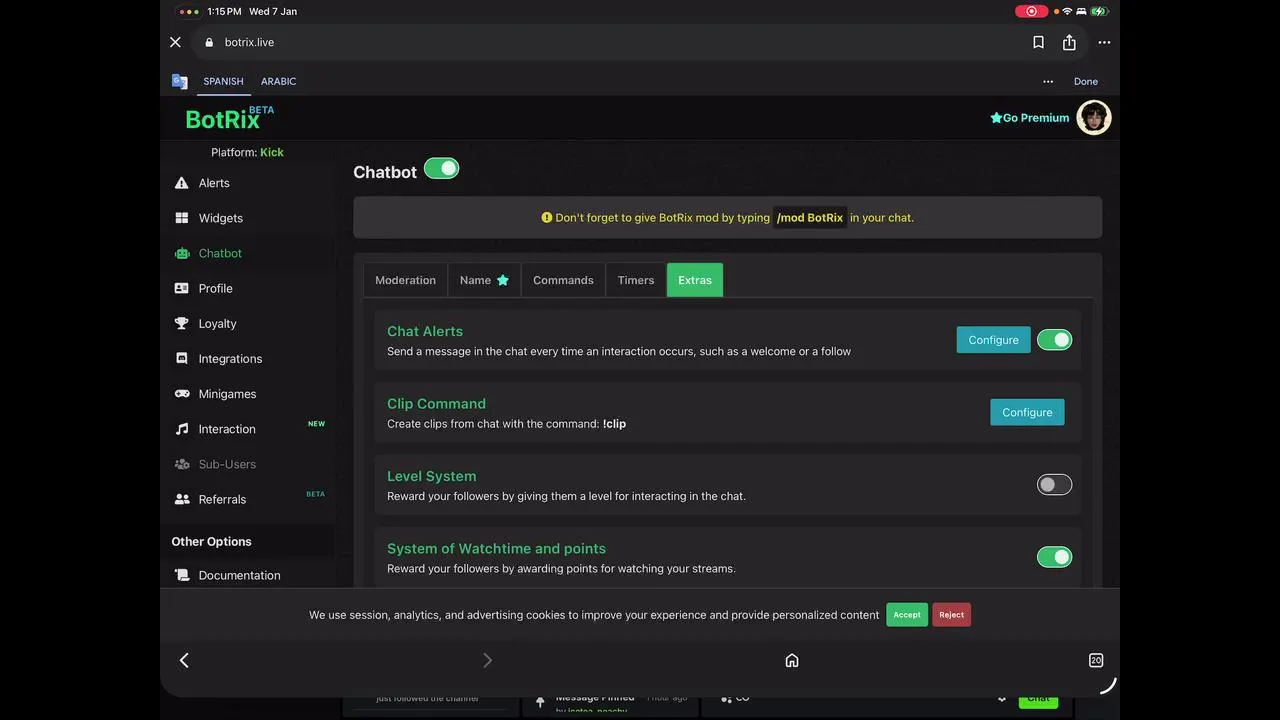Open the Integrations icon in the sidebar
The width and height of the screenshot is (1280, 720).
tap(182, 358)
